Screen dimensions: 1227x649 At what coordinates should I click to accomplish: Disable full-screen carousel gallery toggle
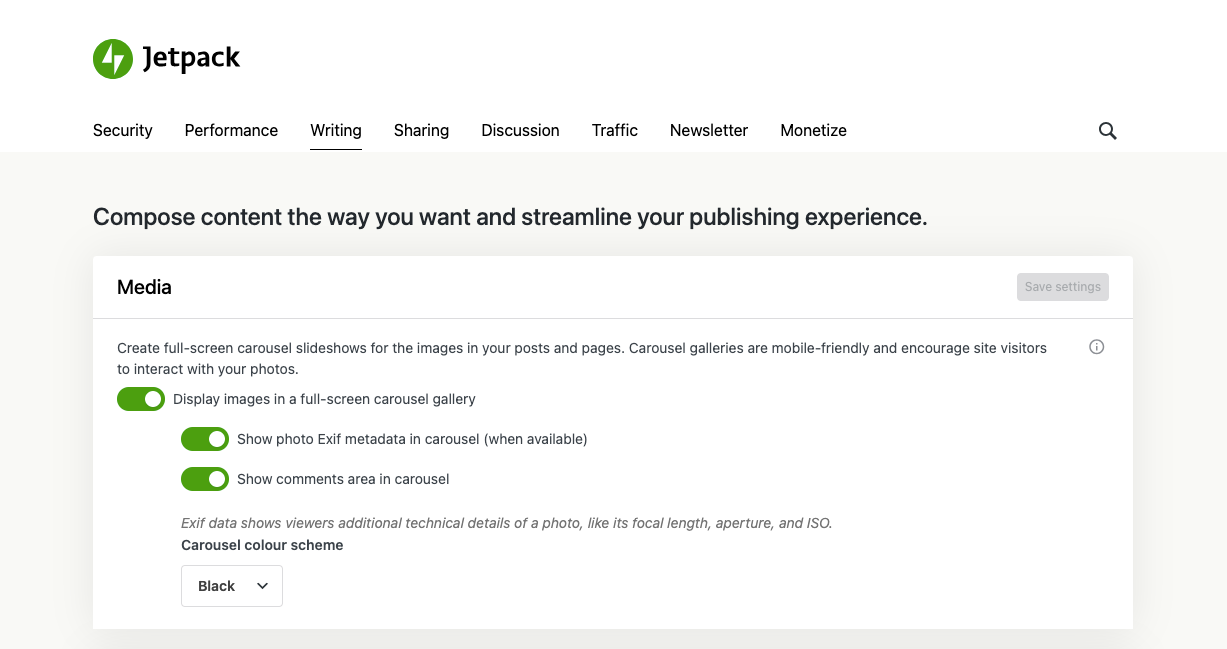141,399
